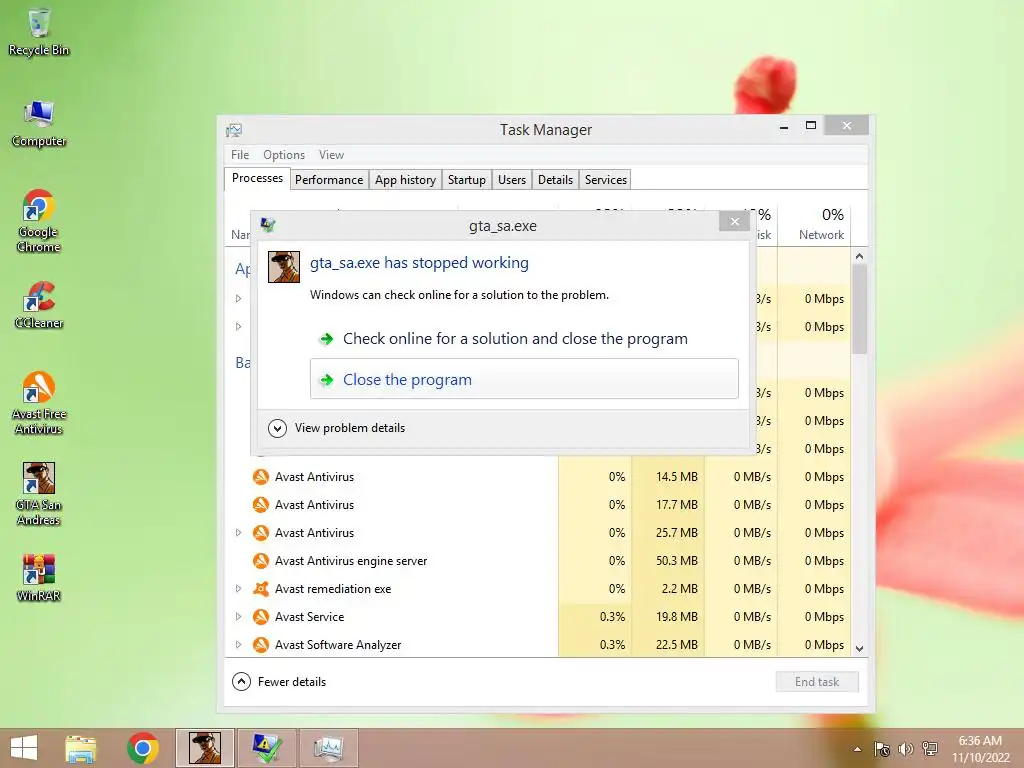Launch the GTA San Andreas desktop shortcut
The image size is (1024, 768).
pos(39,494)
